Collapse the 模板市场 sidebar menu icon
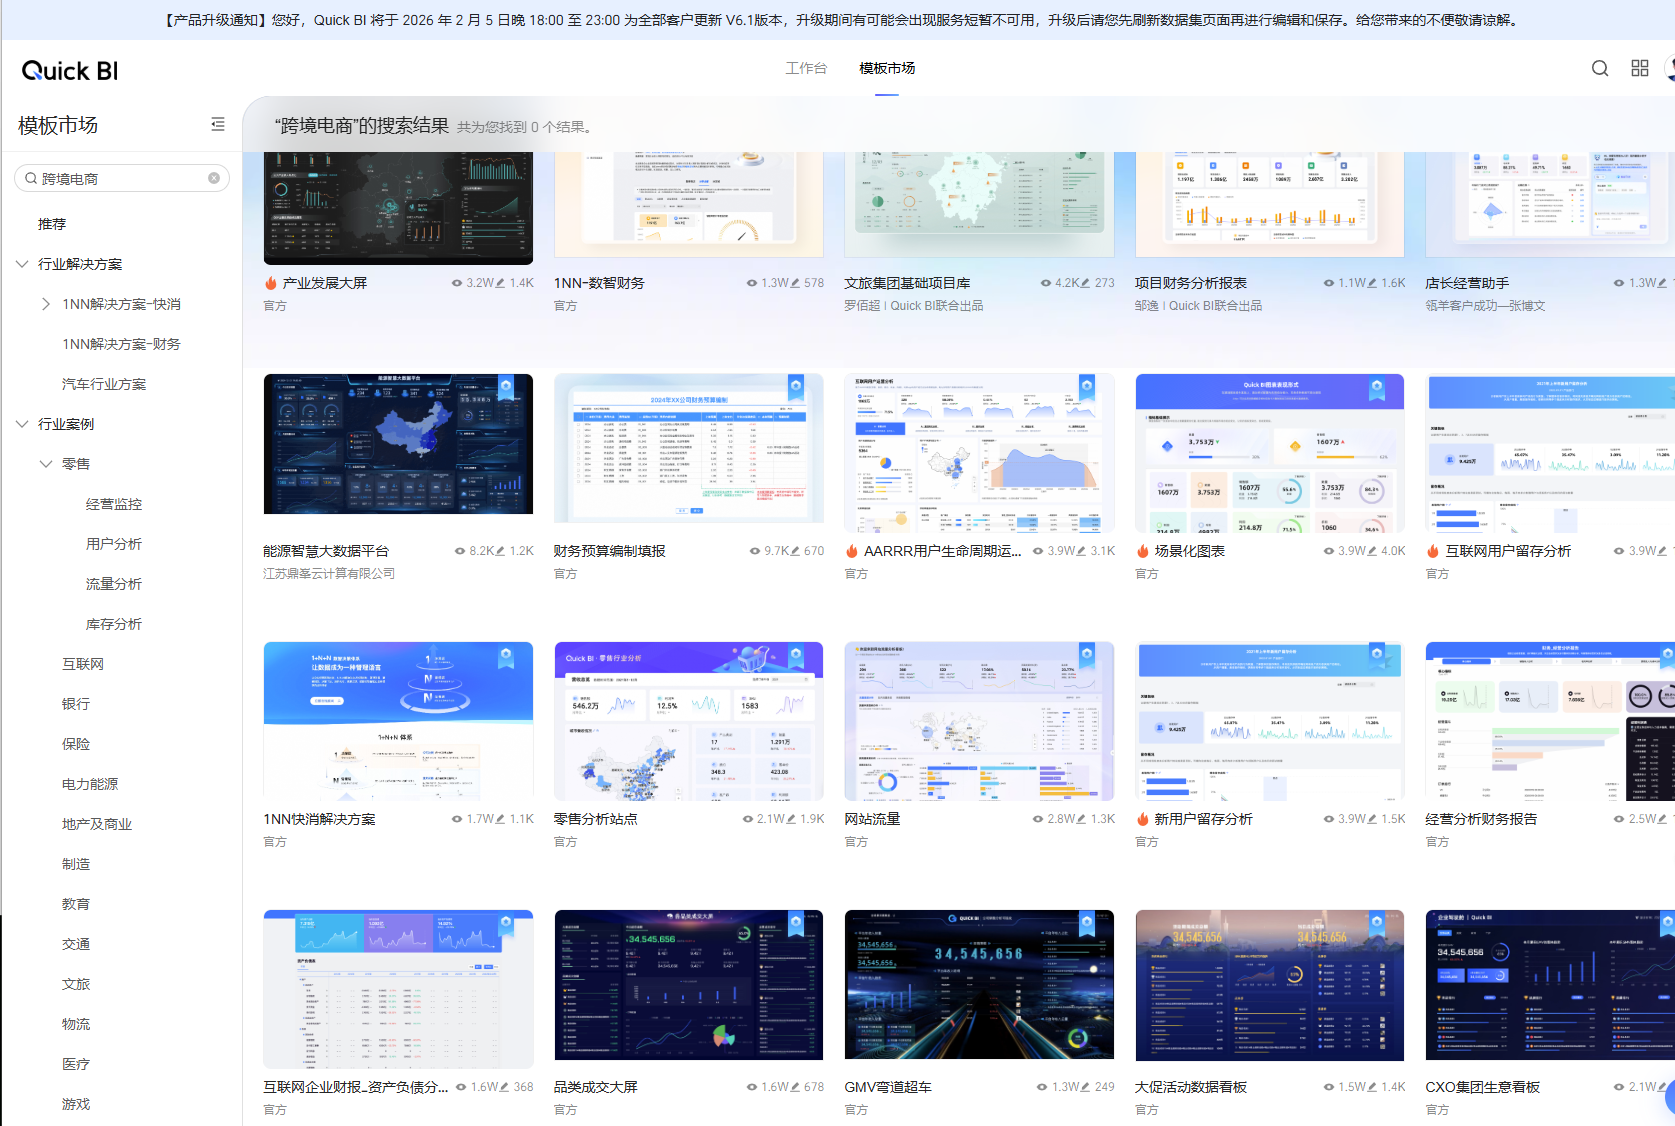The width and height of the screenshot is (1675, 1126). pyautogui.click(x=218, y=124)
